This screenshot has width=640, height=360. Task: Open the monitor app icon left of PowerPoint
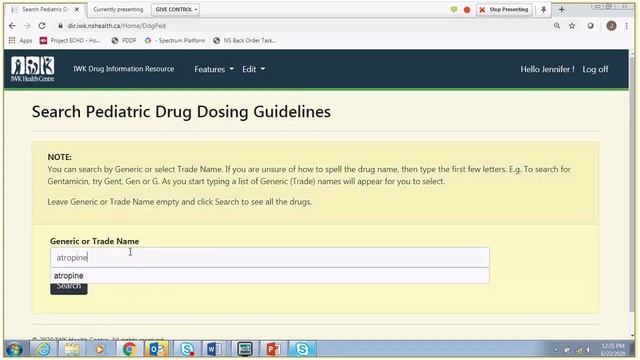pyautogui.click(x=245, y=349)
